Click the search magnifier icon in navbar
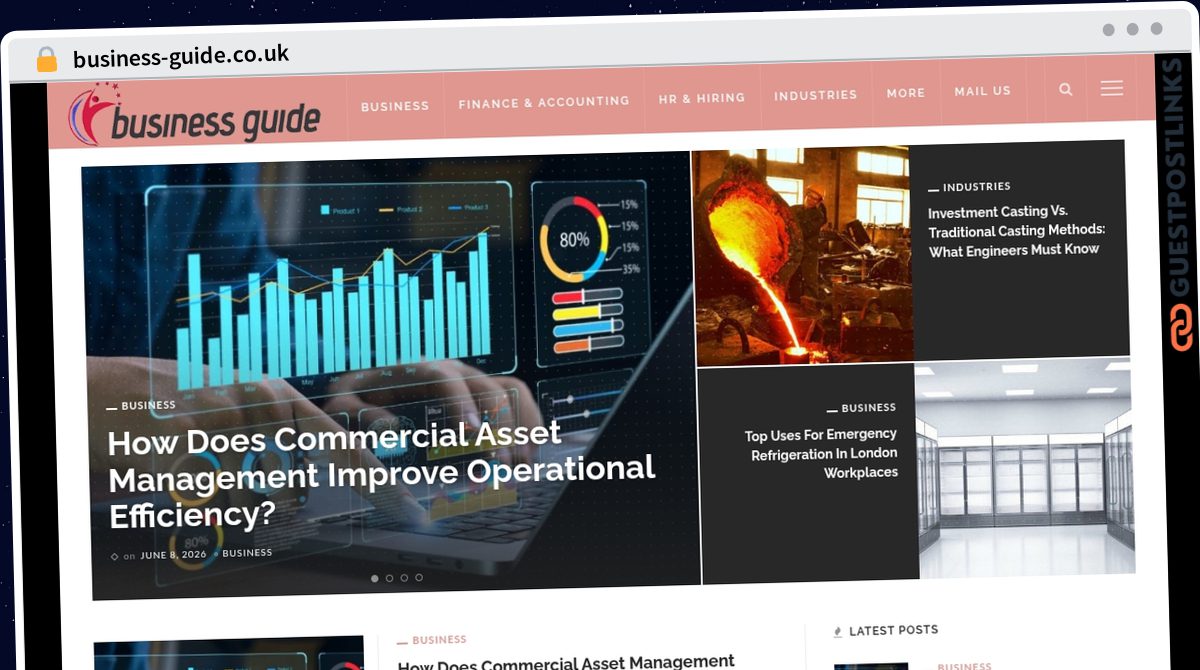The image size is (1200, 670). (1066, 89)
